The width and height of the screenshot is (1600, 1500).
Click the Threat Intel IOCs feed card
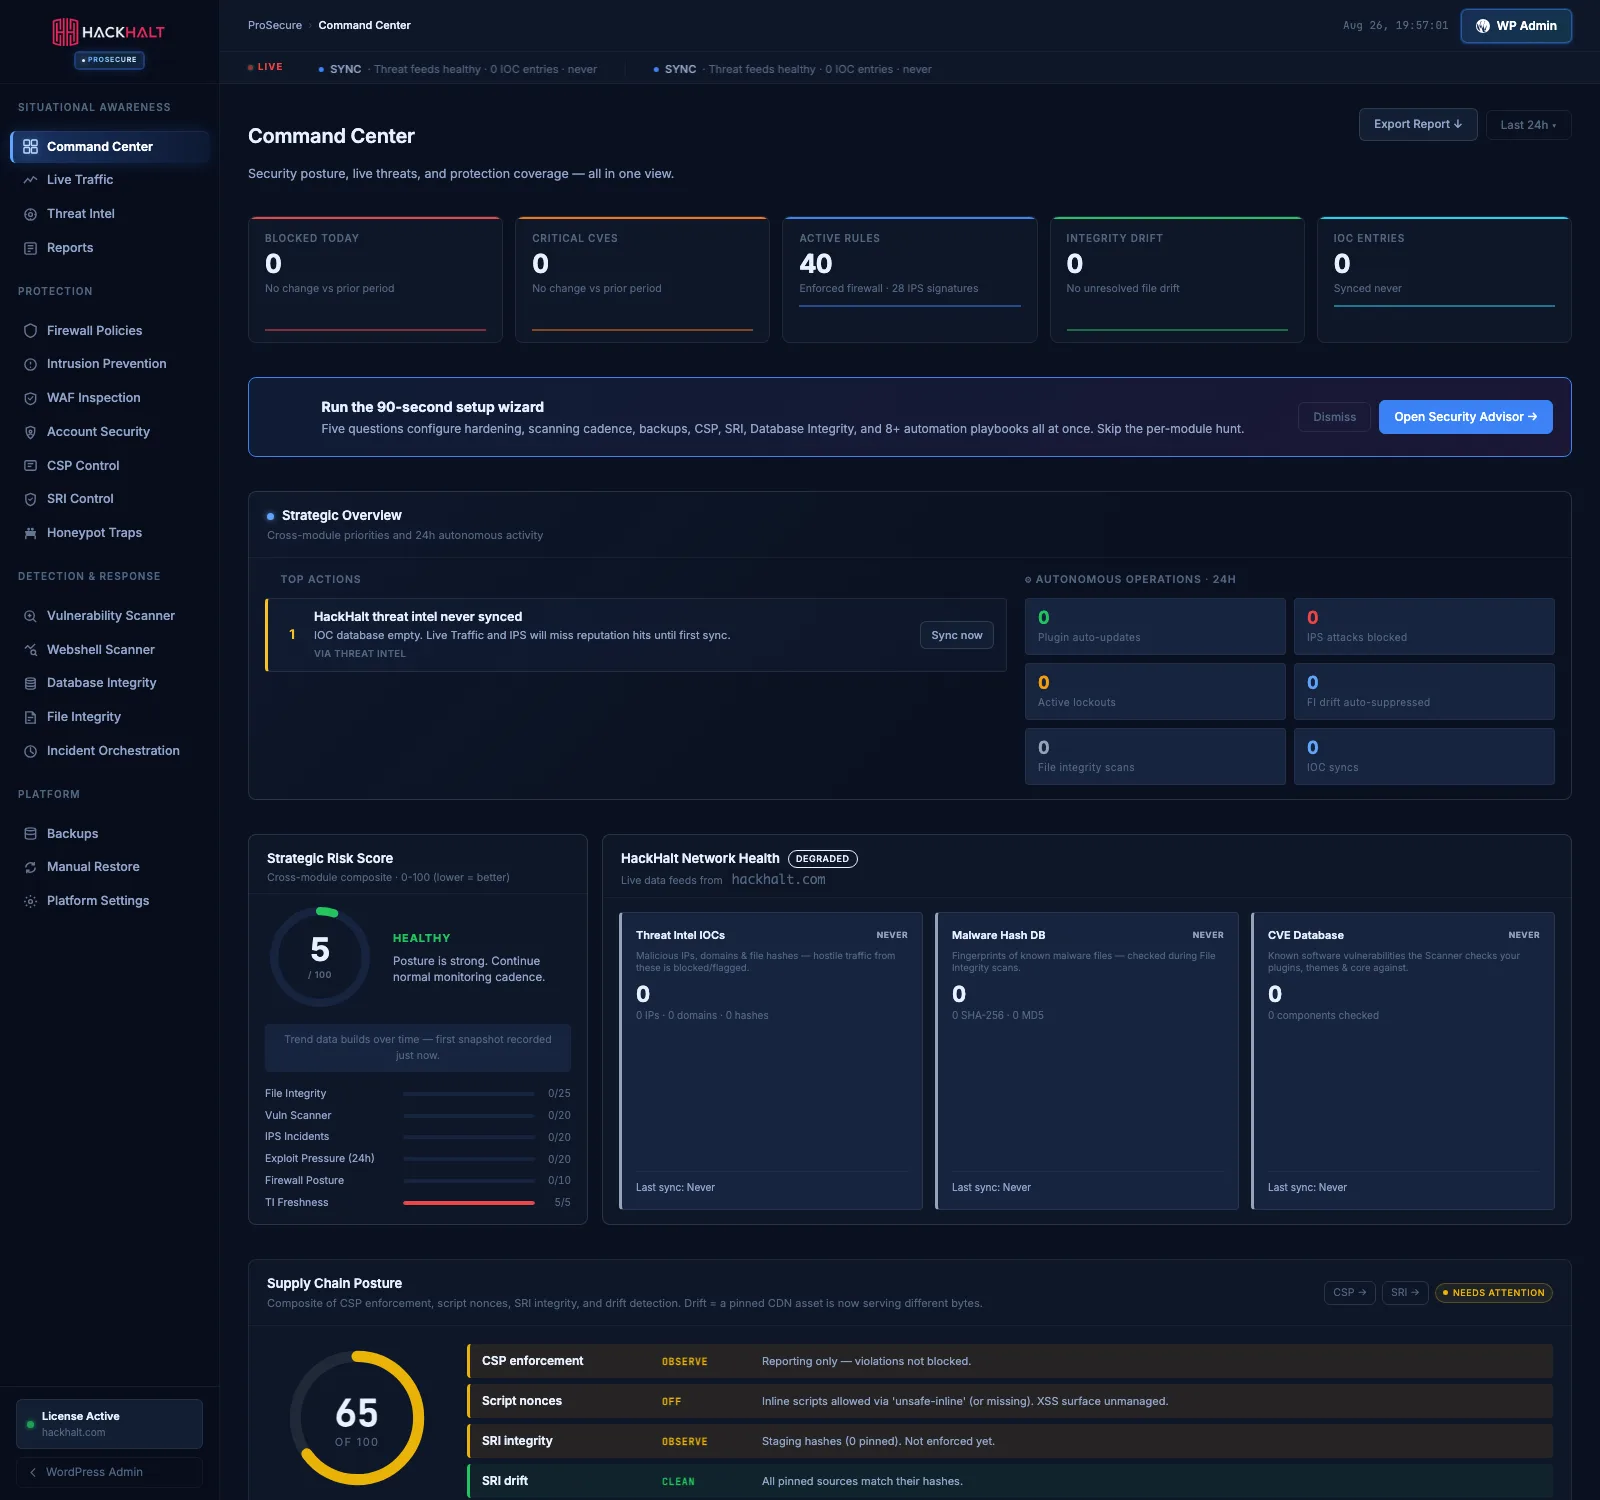771,1061
